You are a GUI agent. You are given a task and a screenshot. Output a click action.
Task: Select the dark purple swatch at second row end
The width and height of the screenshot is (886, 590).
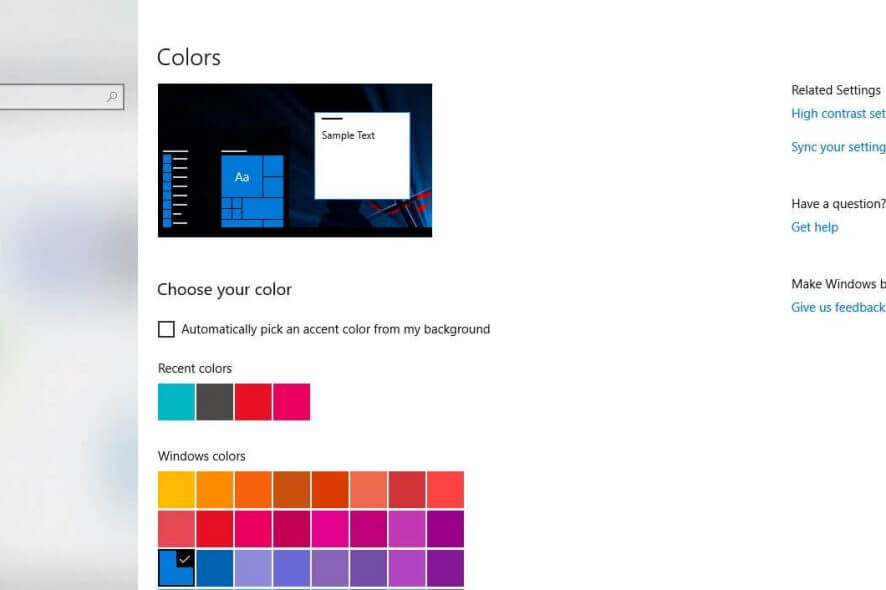[x=444, y=528]
